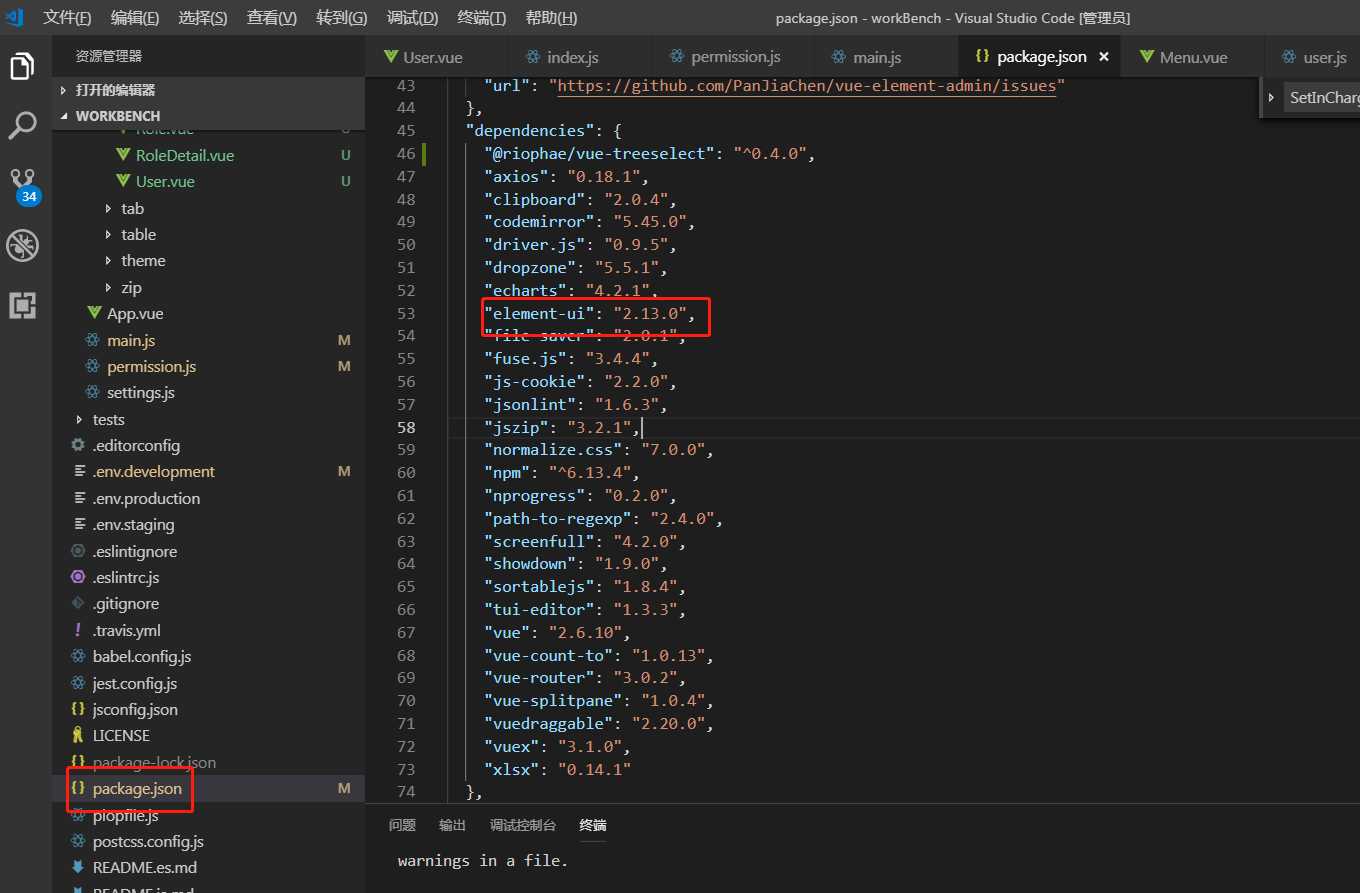Switch to the 调试控制台 panel tab
The width and height of the screenshot is (1360, 893).
(x=523, y=825)
